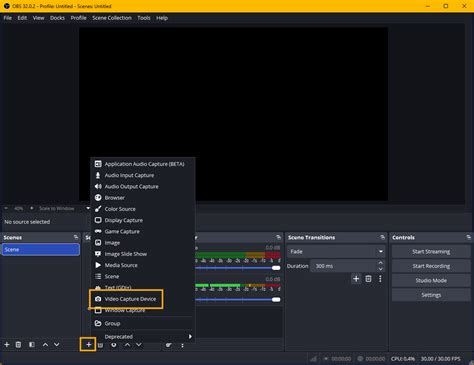Open the View menu
Screen dimensions: 474x365
point(38,18)
